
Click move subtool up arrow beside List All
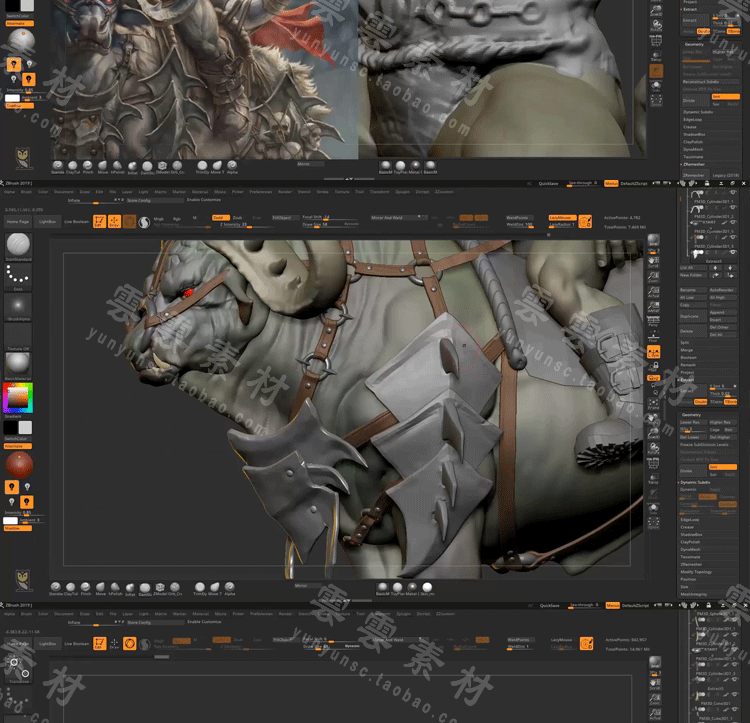pos(716,268)
